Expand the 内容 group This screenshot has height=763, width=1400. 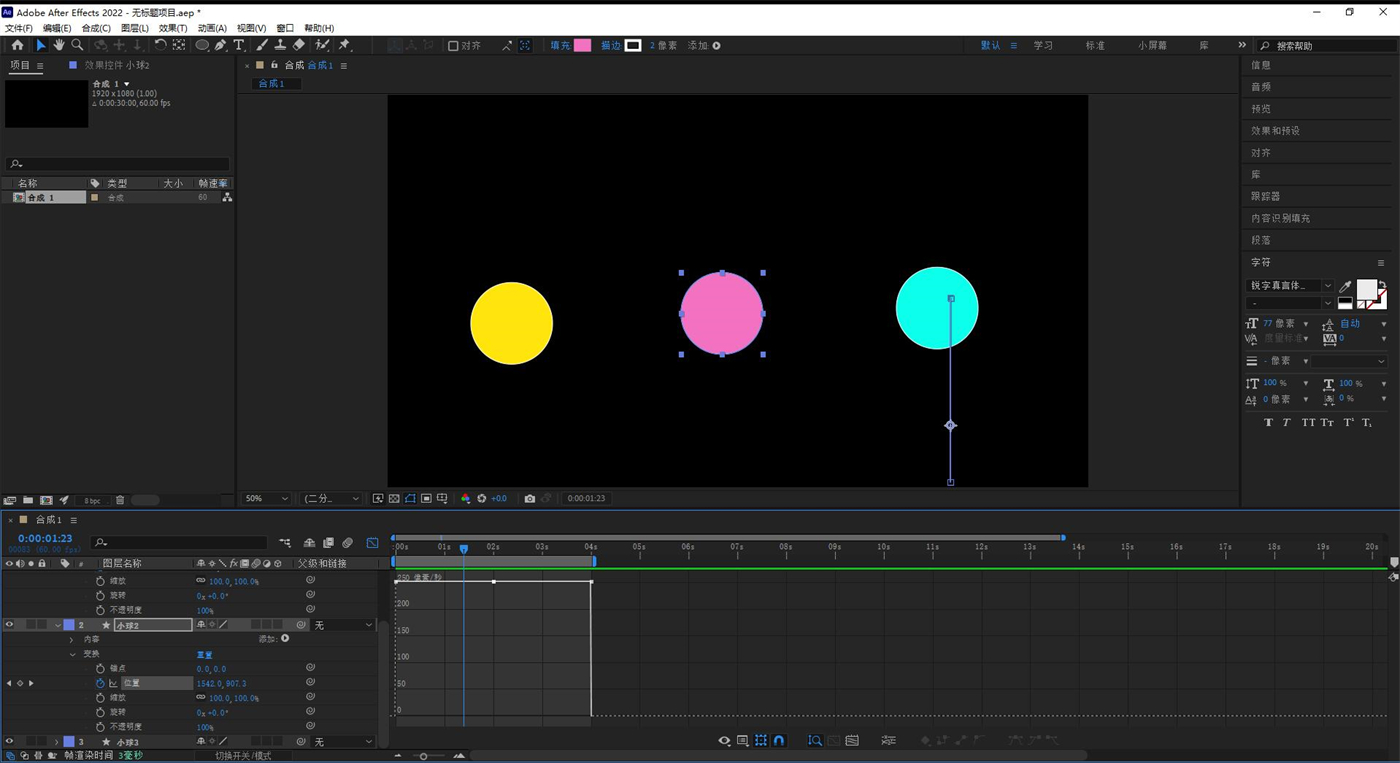(71, 639)
